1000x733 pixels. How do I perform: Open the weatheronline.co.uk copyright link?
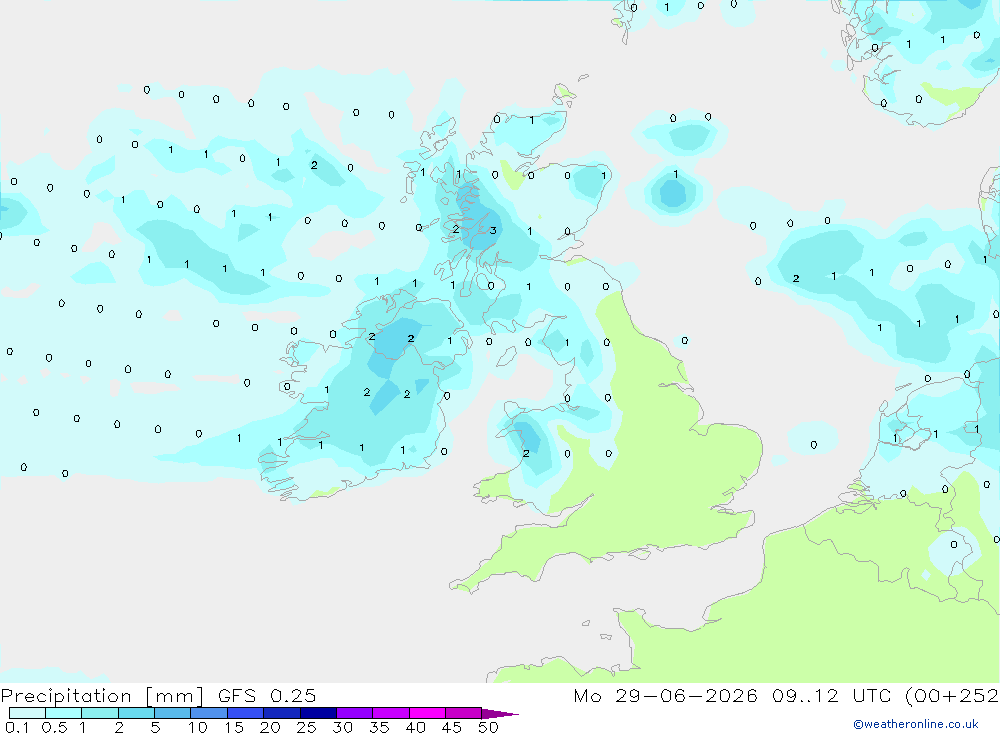click(916, 724)
